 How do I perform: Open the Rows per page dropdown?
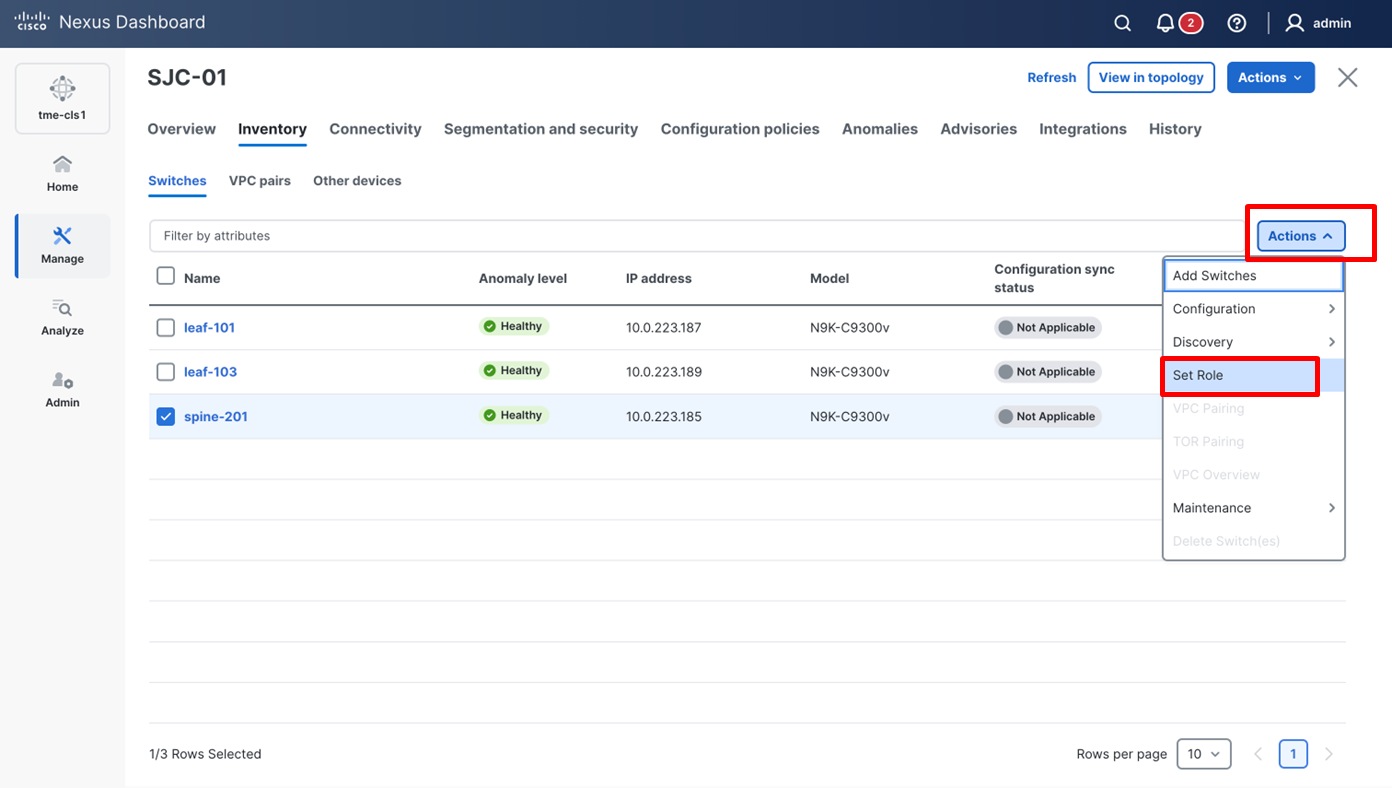[x=1203, y=754]
